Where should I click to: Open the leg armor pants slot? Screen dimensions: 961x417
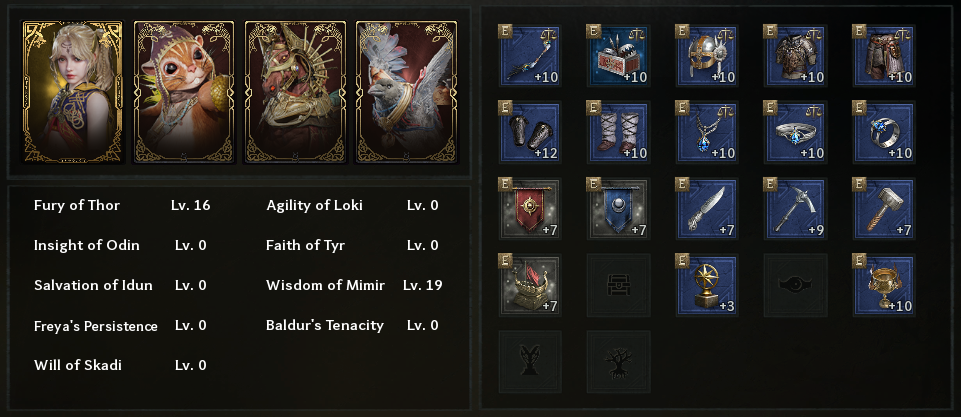(x=883, y=57)
